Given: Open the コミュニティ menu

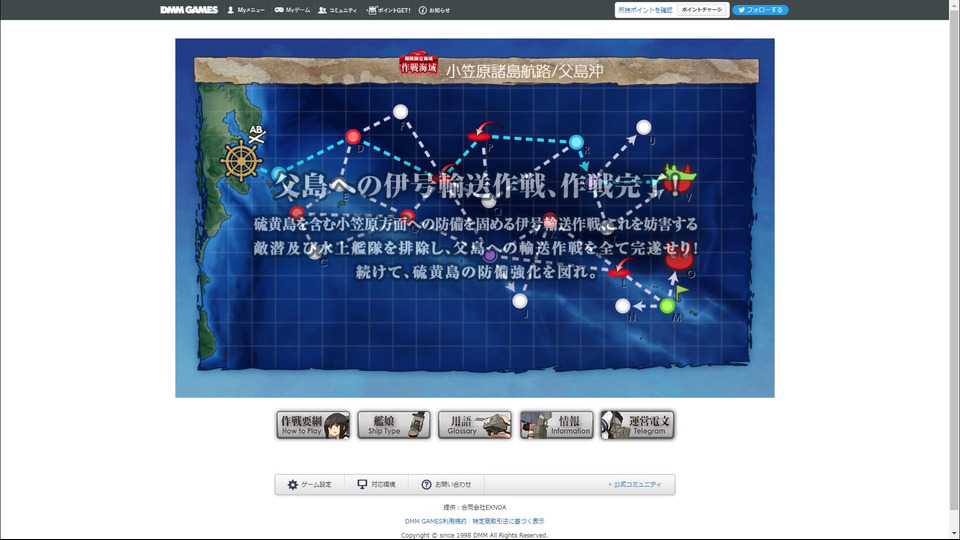Looking at the screenshot, I should pos(337,10).
